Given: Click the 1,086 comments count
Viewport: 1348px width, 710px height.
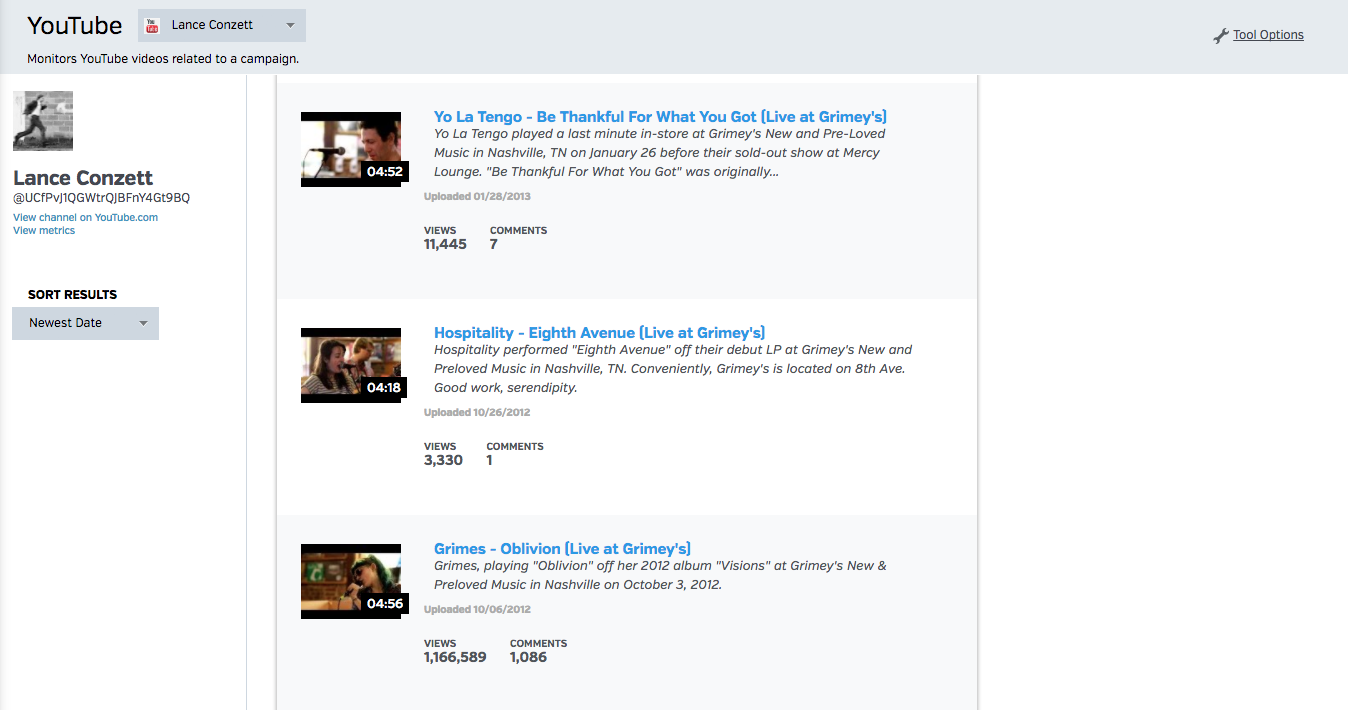Looking at the screenshot, I should click(x=528, y=658).
